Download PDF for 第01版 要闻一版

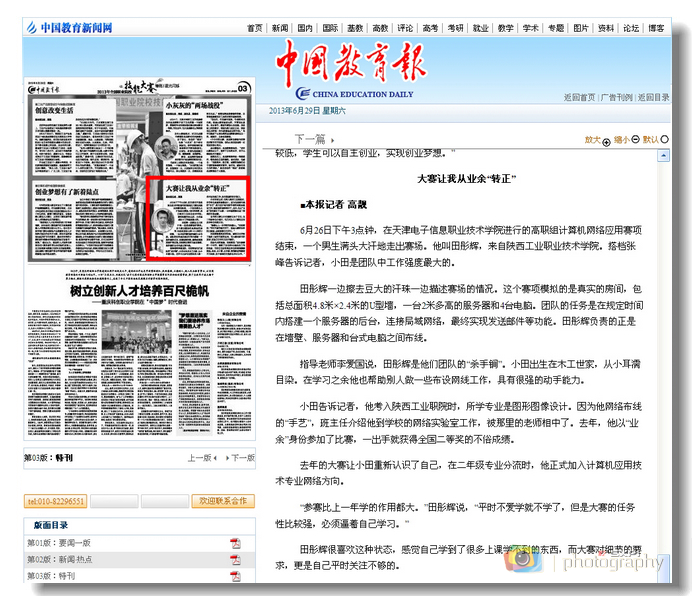(236, 543)
